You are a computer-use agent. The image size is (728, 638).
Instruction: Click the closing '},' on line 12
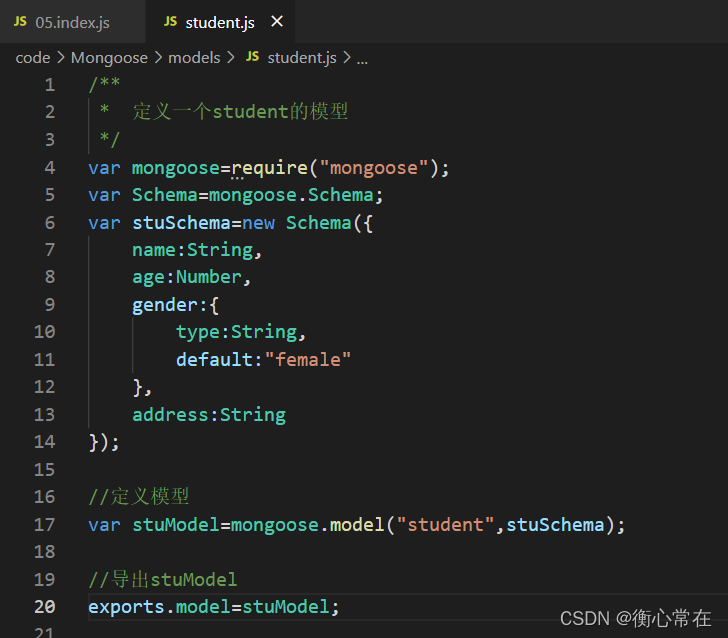point(142,388)
